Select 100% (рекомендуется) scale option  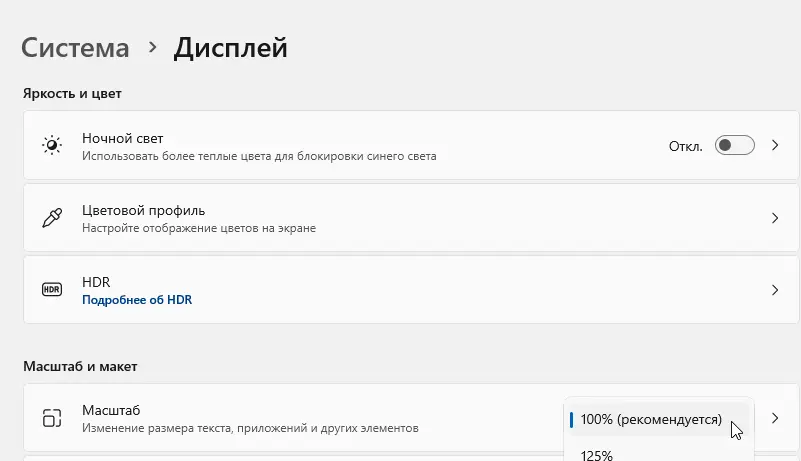(x=650, y=419)
